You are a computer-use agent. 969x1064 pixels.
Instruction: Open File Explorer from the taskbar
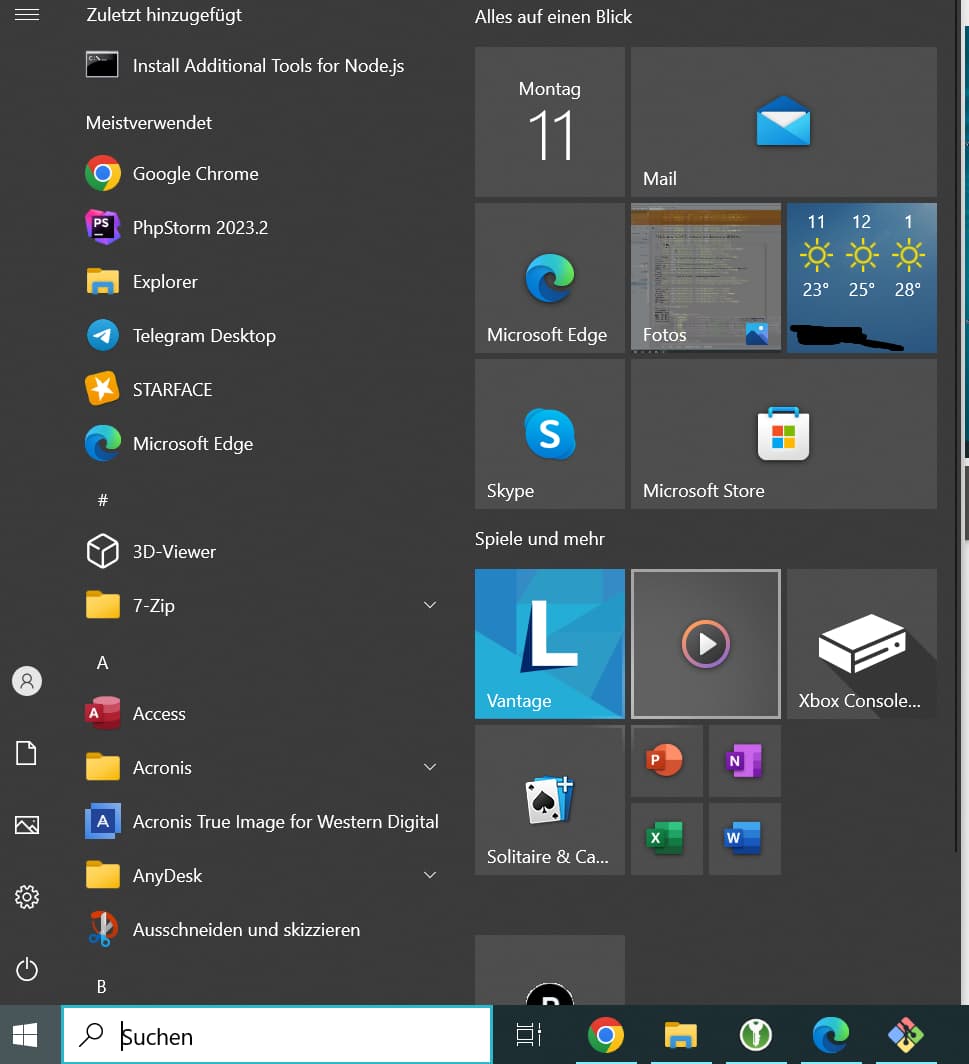[x=681, y=1036]
